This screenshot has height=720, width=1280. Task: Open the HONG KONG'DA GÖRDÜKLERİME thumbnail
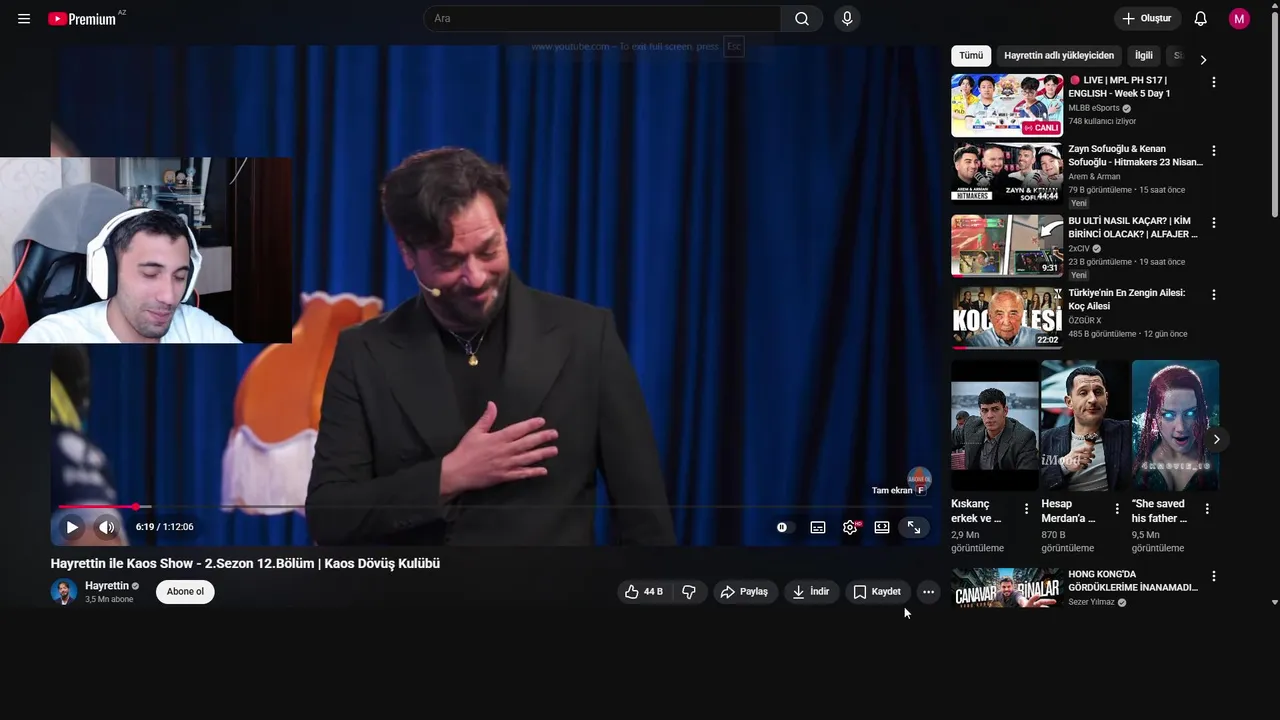pyautogui.click(x=1007, y=589)
